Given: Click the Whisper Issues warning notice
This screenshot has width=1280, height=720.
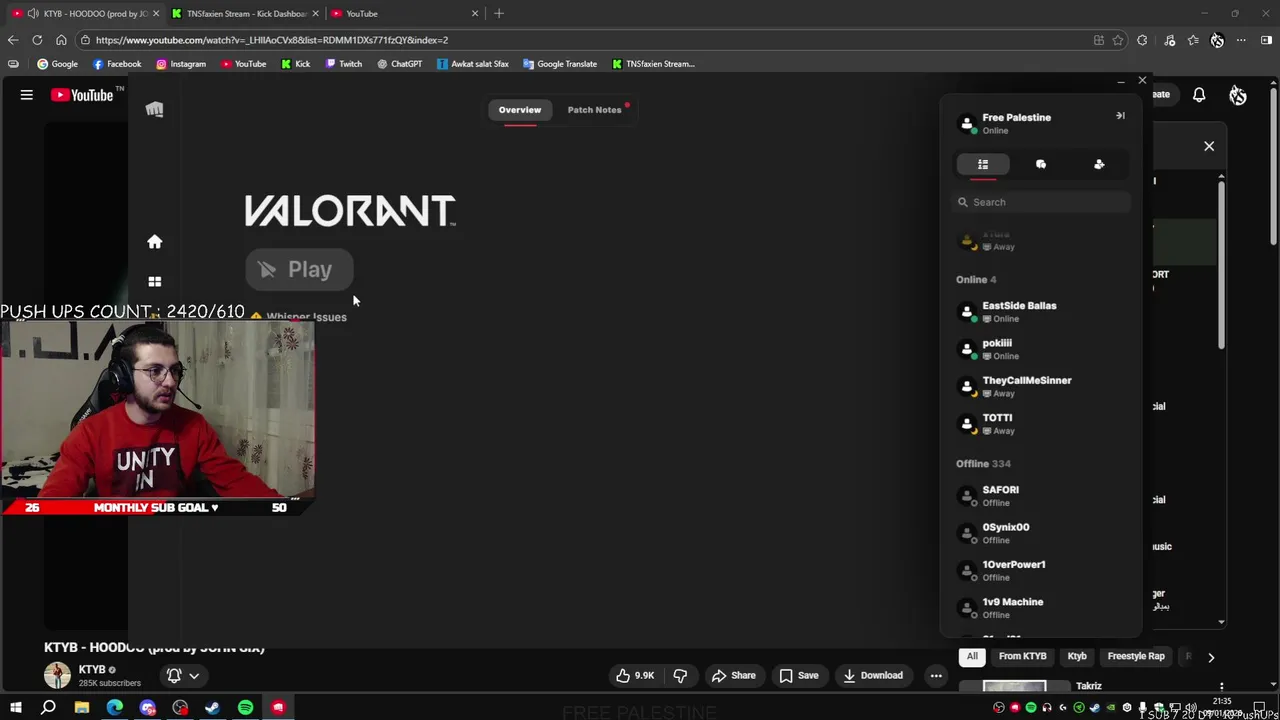Looking at the screenshot, I should pos(298,317).
